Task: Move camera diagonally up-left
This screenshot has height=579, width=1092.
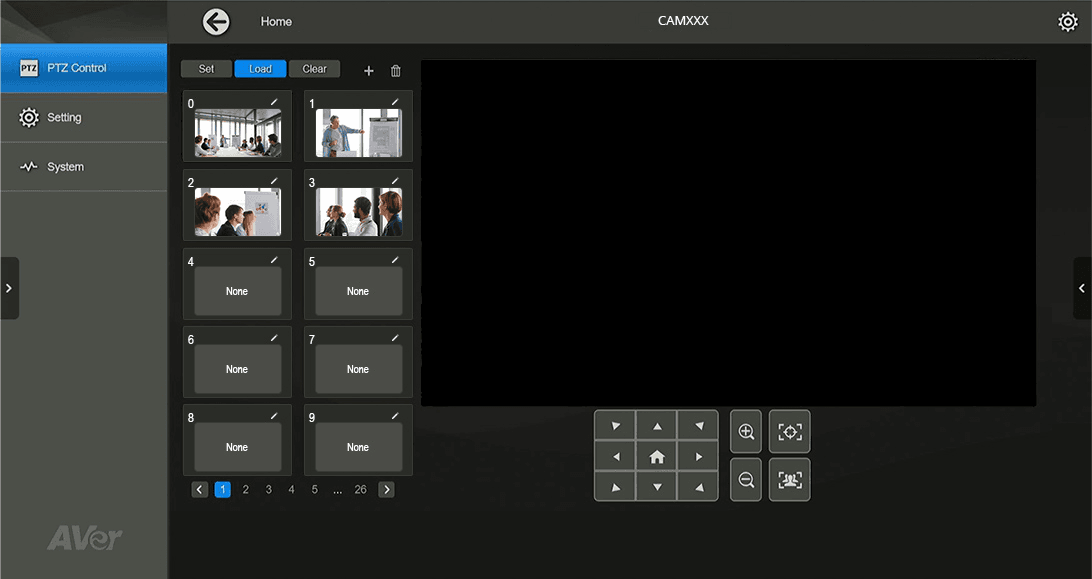Action: coord(616,426)
